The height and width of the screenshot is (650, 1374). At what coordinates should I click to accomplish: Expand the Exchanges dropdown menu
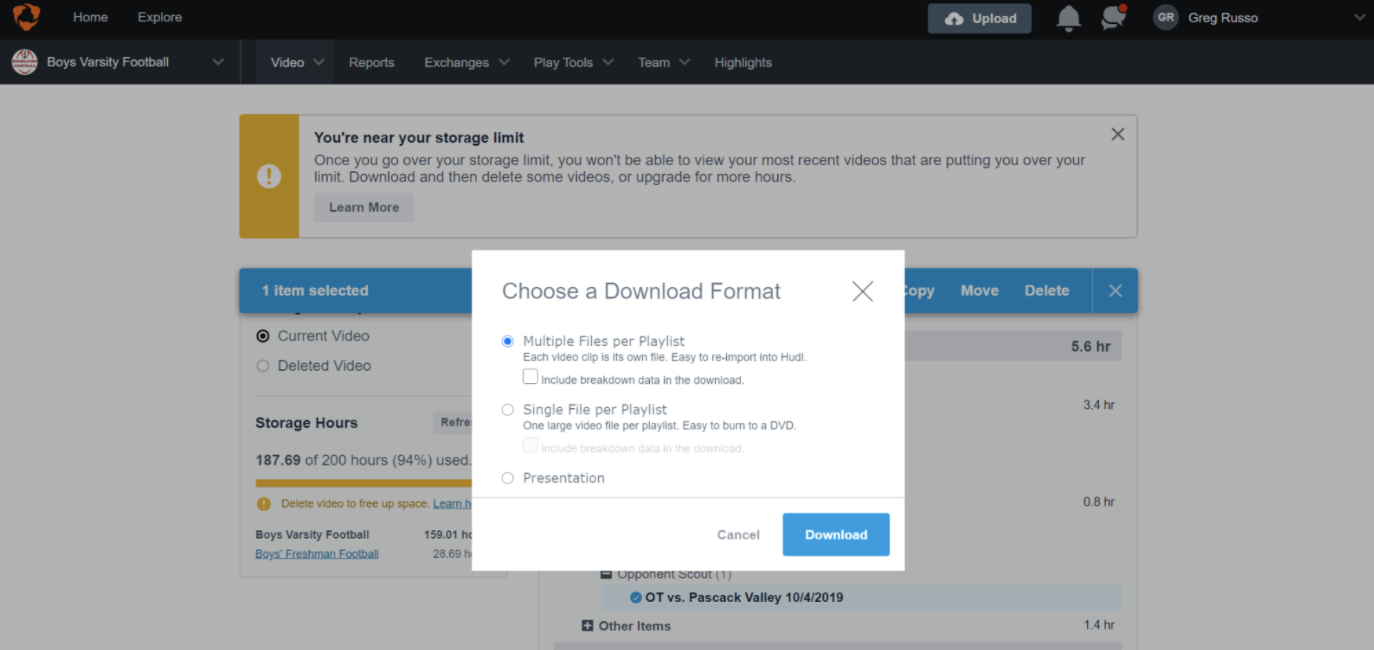(466, 62)
